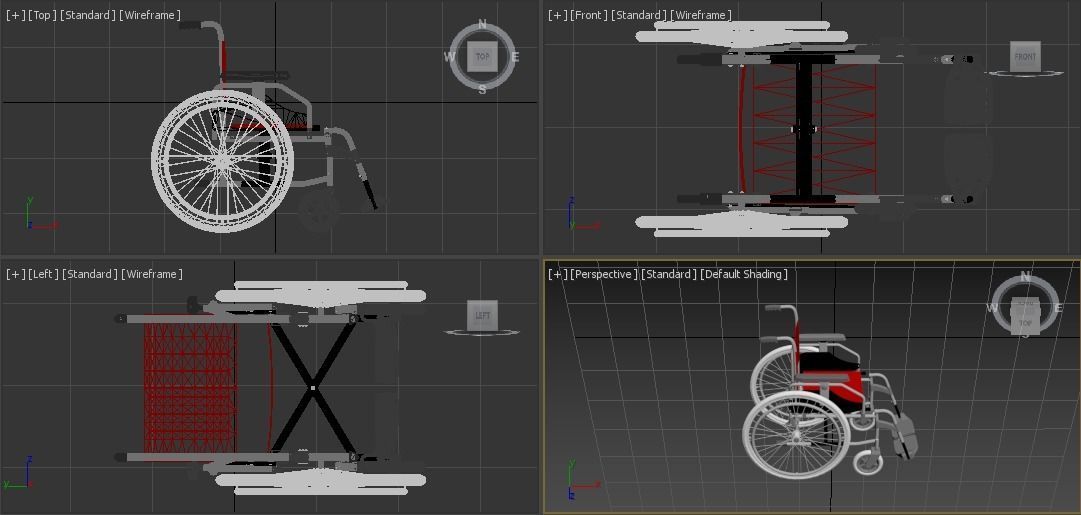The image size is (1081, 515).
Task: Open [Standard] menu in the Top viewport
Action: (88, 14)
